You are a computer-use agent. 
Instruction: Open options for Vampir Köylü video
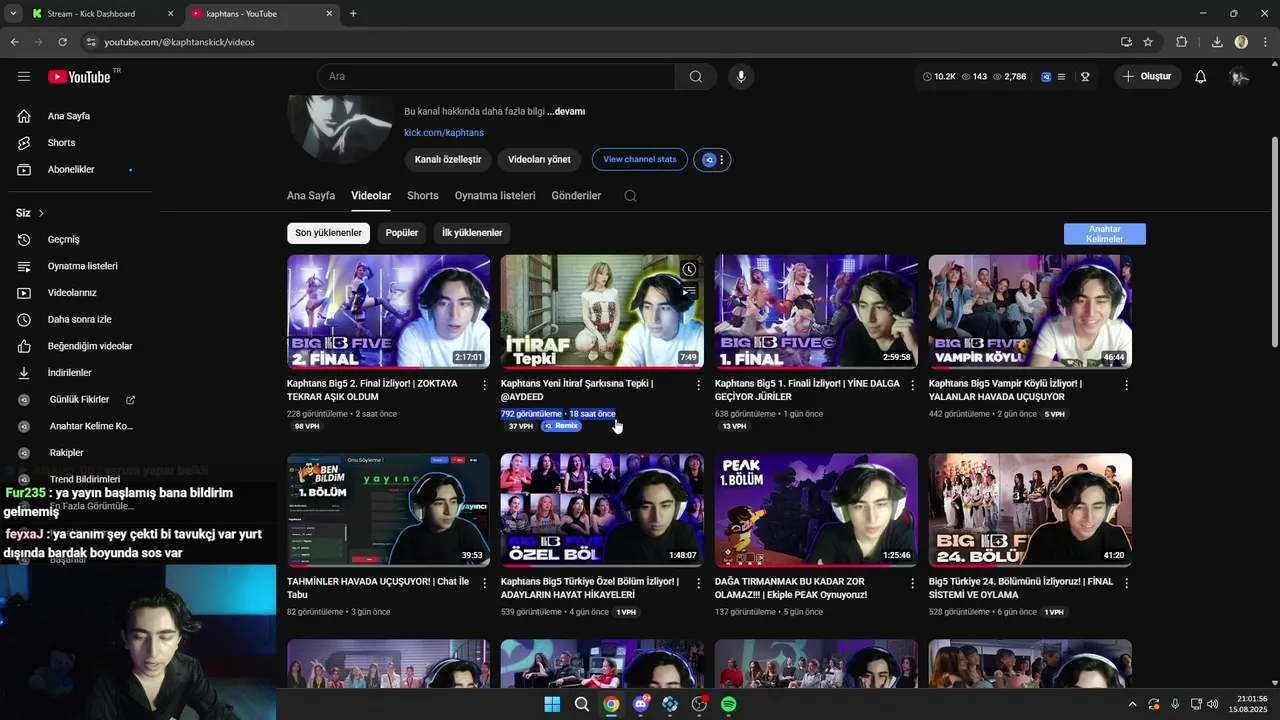[1126, 385]
